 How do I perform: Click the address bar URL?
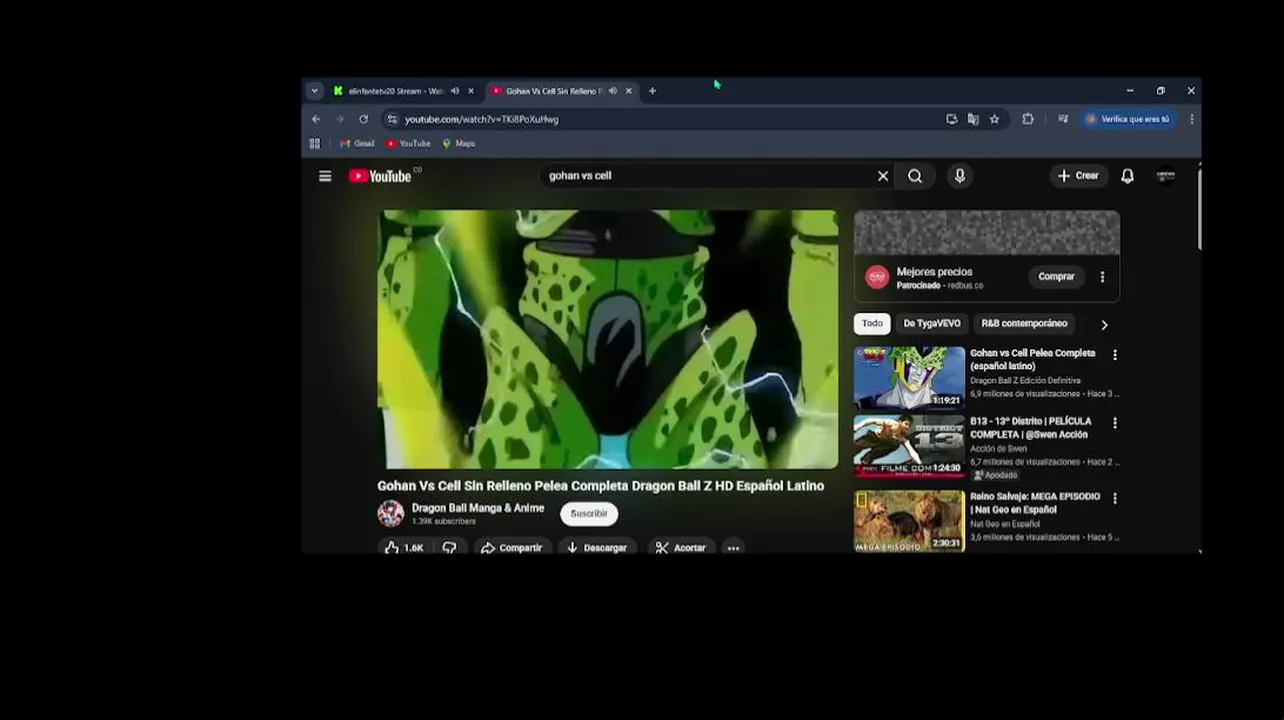click(482, 119)
